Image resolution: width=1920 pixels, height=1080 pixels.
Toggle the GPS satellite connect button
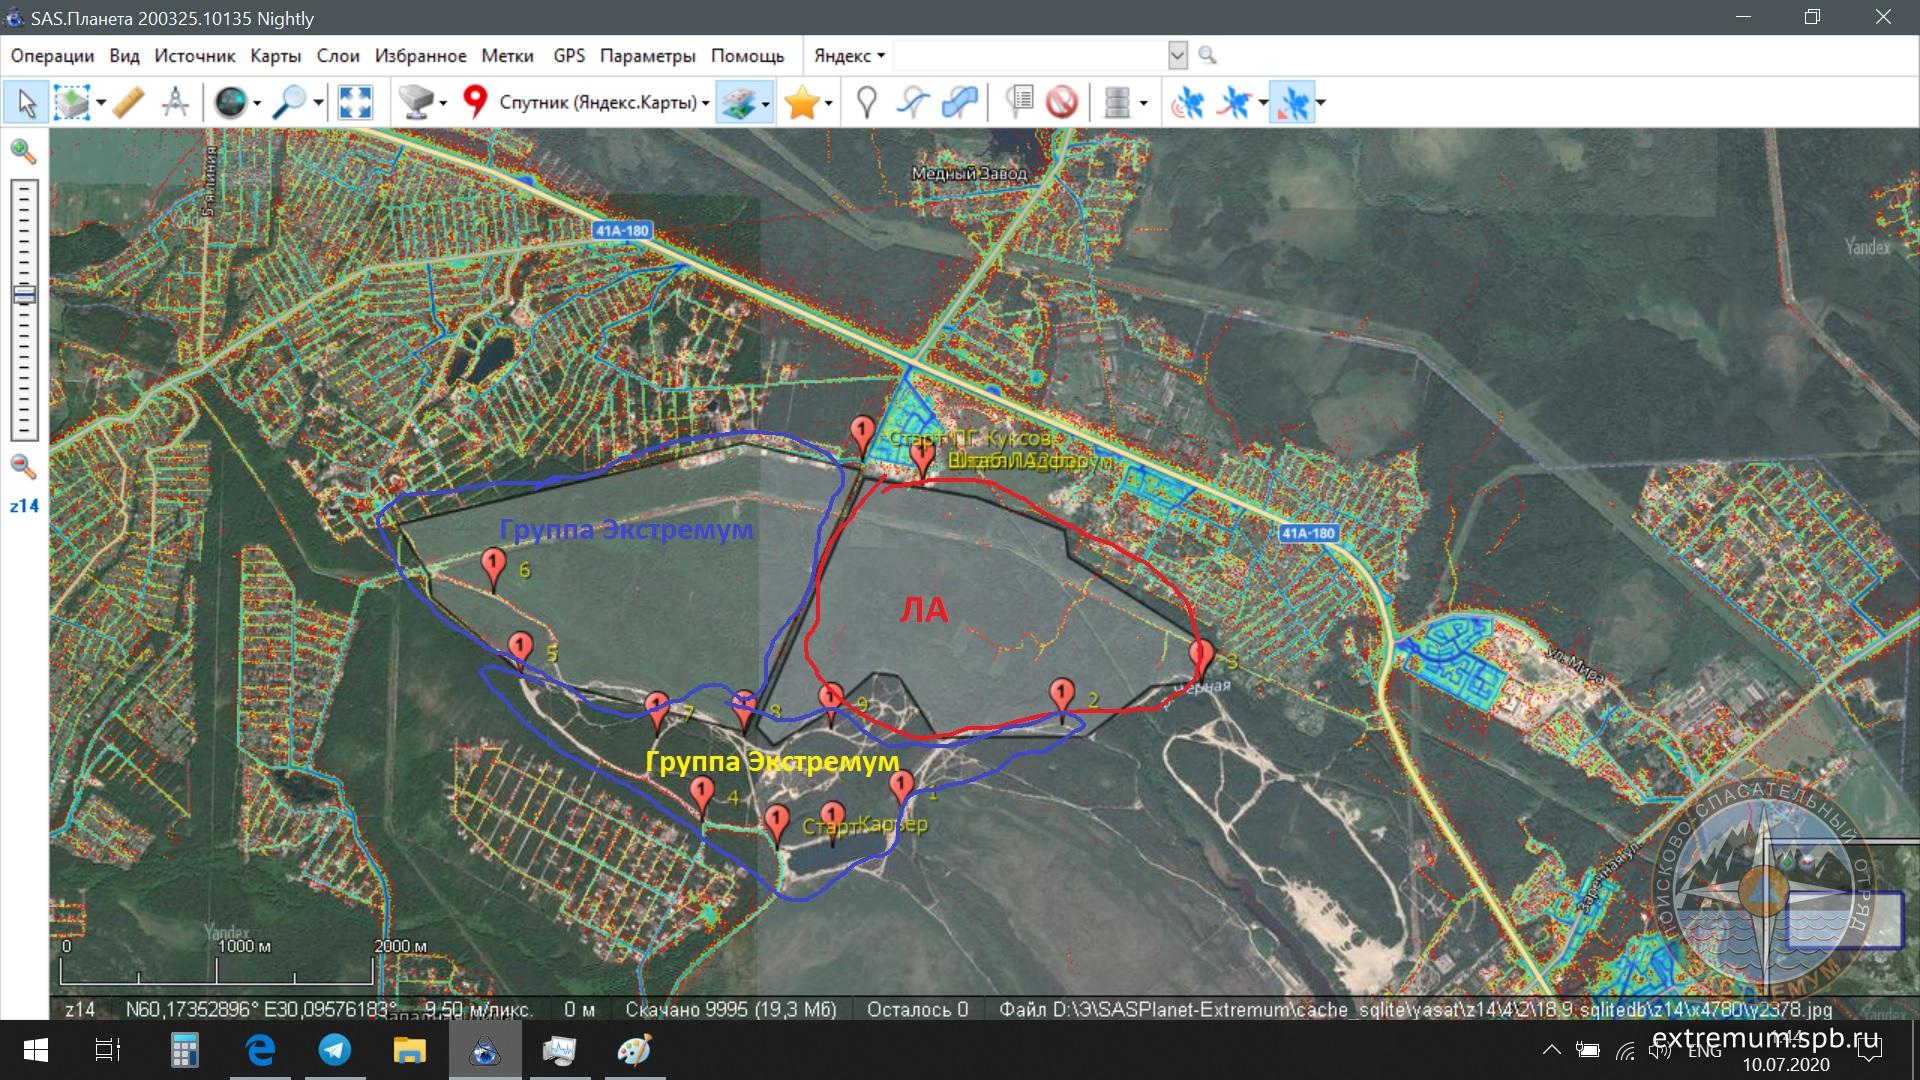coord(1187,102)
